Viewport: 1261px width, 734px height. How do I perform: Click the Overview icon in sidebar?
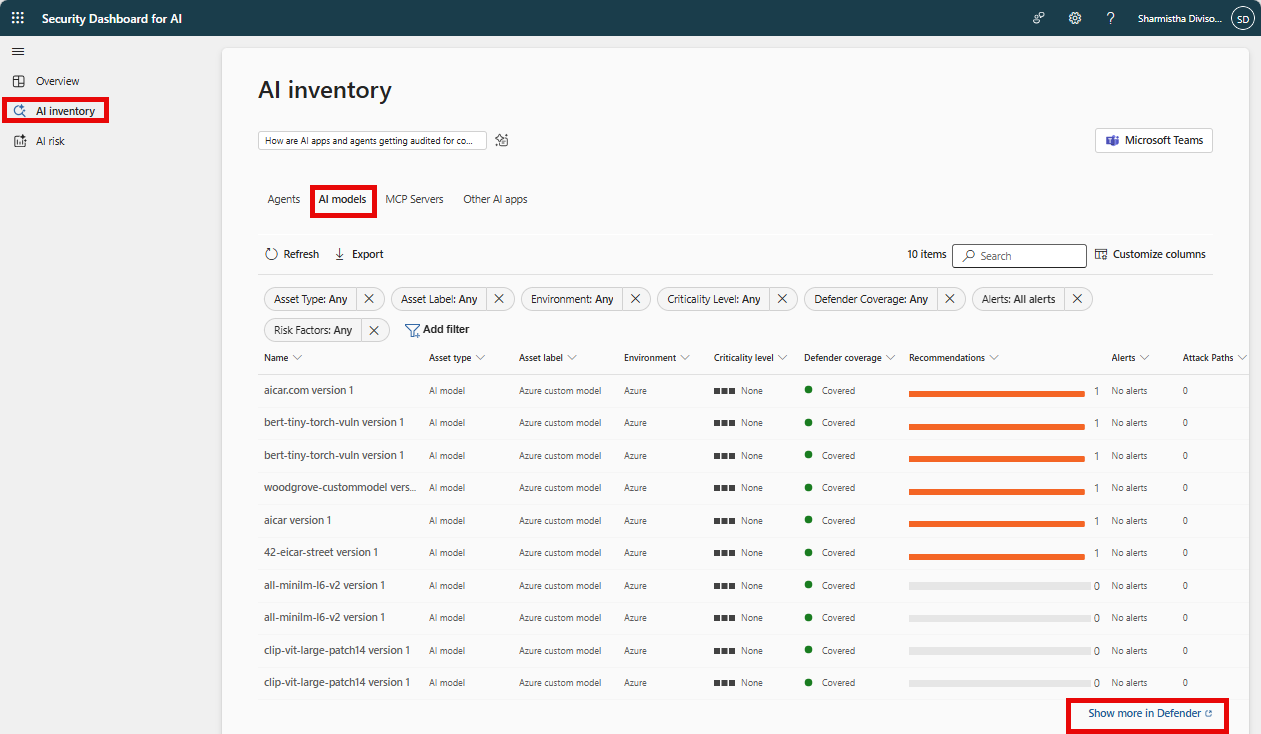click(19, 81)
